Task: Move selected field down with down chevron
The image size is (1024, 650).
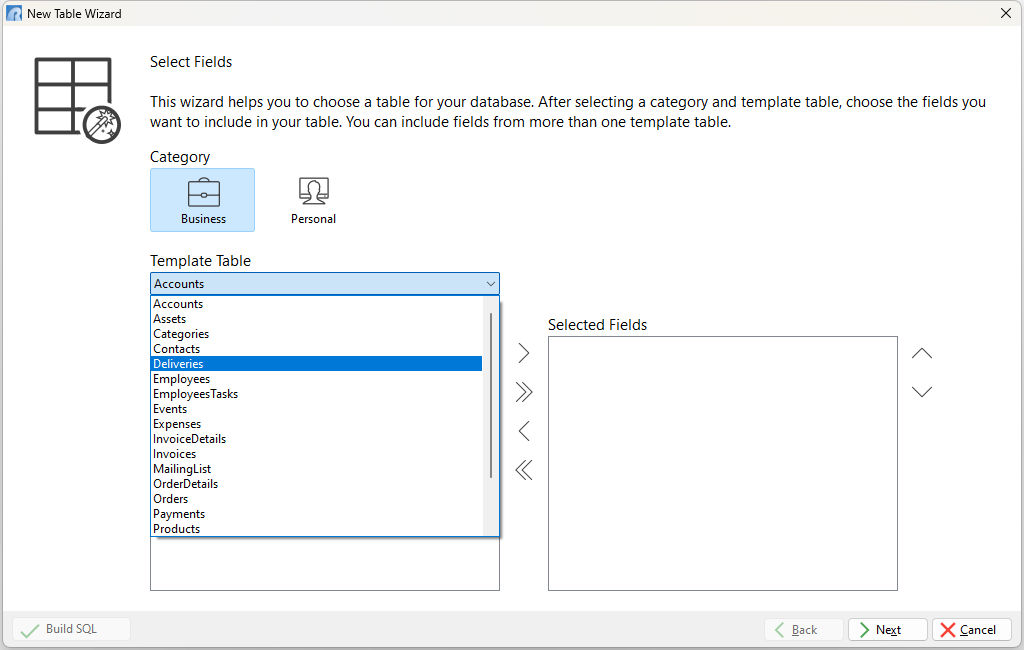Action: click(x=921, y=392)
